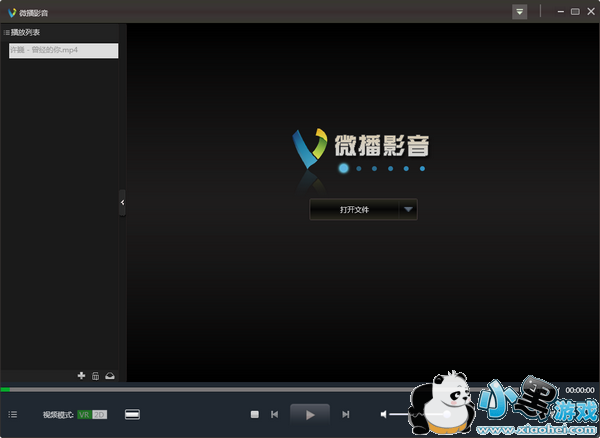Select playlist entry 许巍 - 曾经的你.mp4

pos(64,50)
